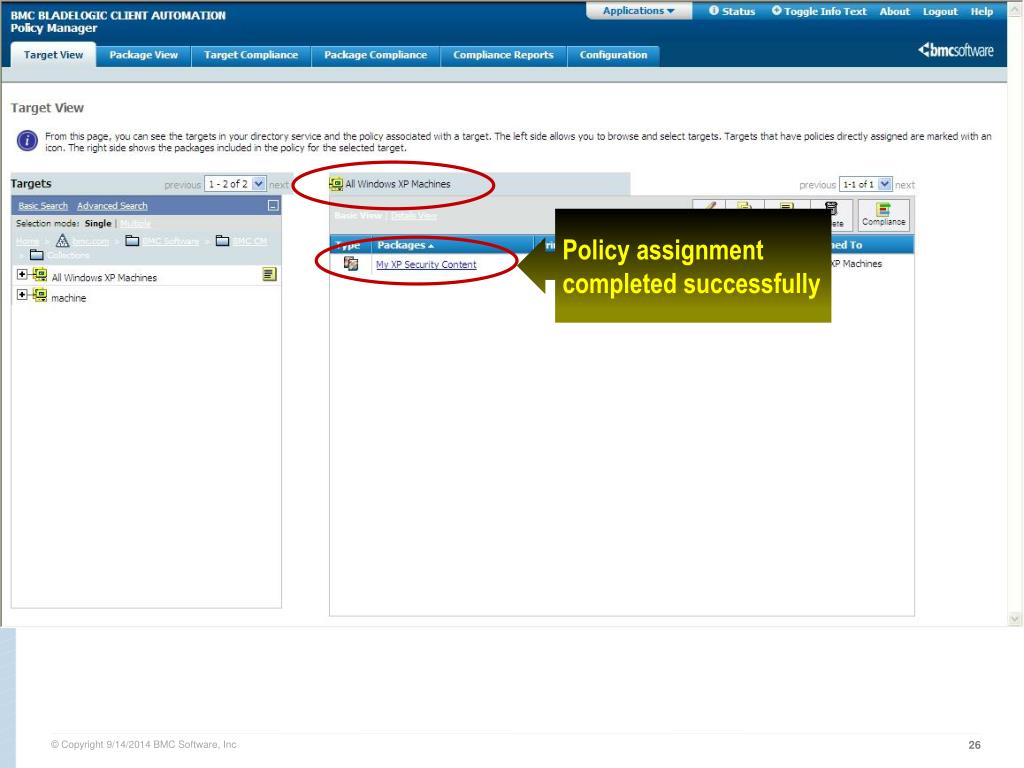
Task: Open Target Compliance tab
Action: tap(251, 55)
